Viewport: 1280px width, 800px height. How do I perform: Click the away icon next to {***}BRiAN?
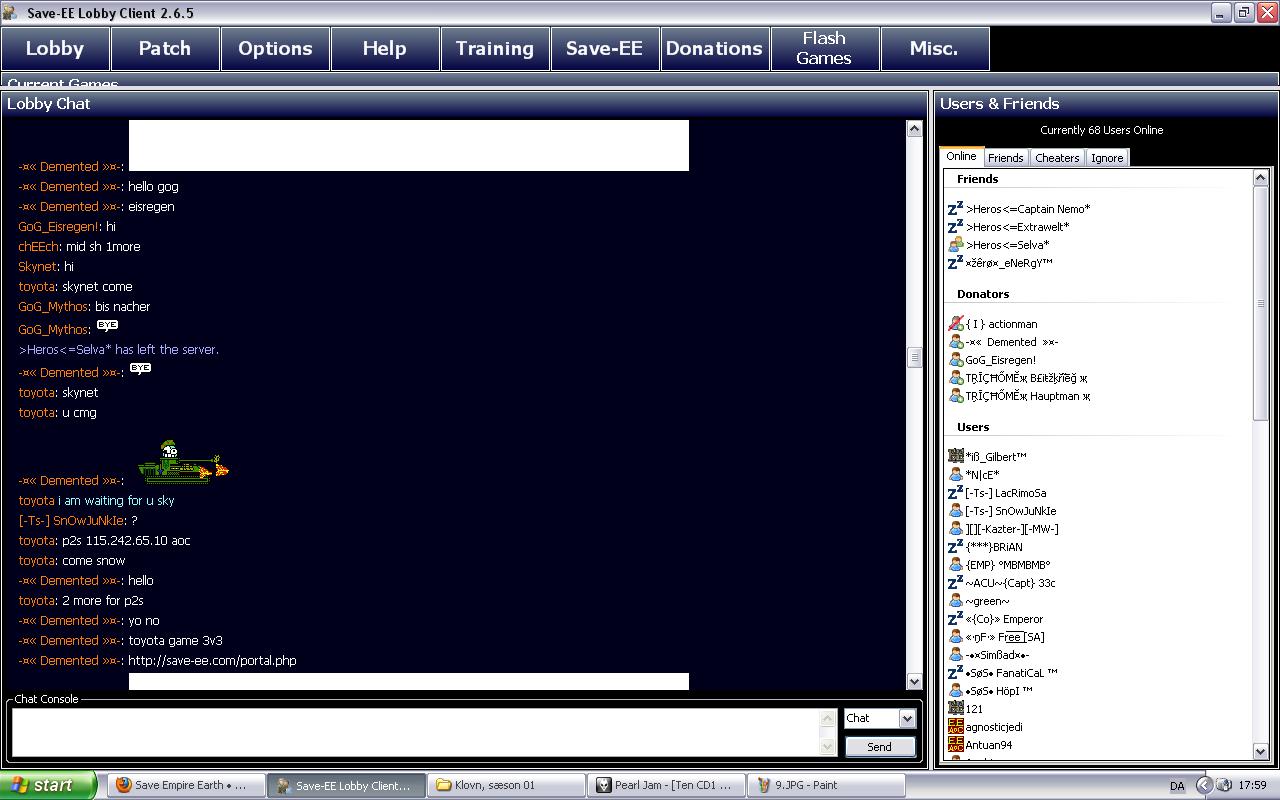[x=955, y=547]
